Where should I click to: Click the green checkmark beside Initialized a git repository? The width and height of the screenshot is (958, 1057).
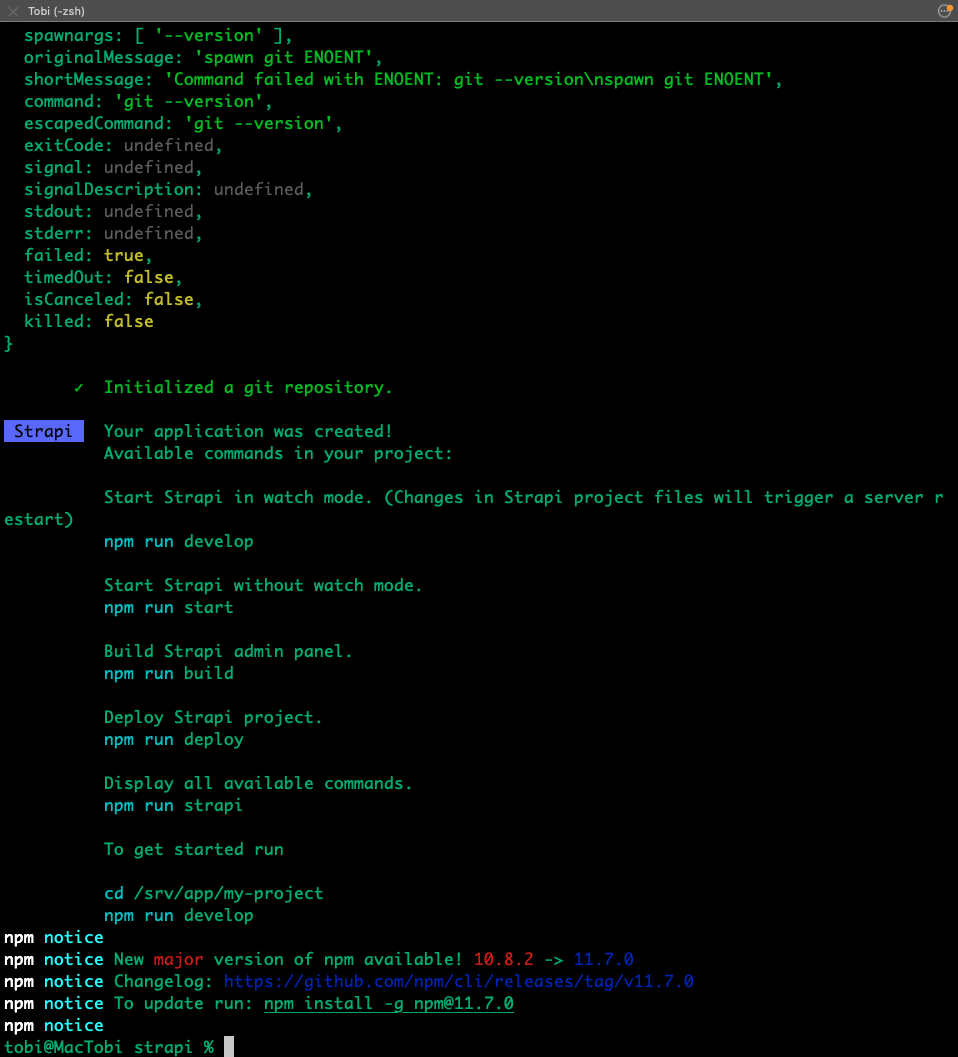79,387
